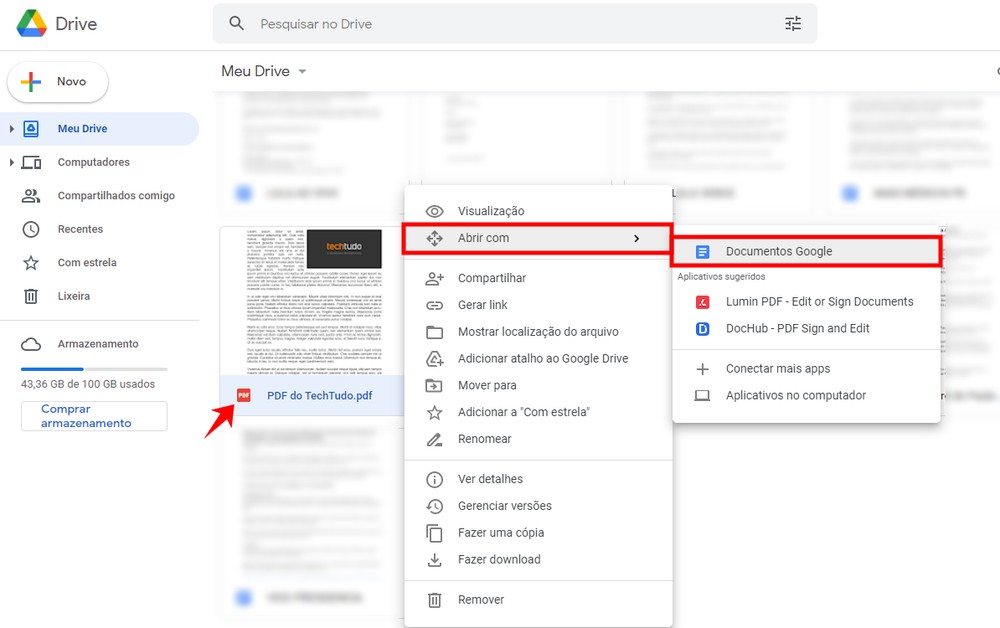Image resolution: width=1000 pixels, height=628 pixels.
Task: Choose Adicionar atalho ao Google Drive
Action: tap(538, 358)
